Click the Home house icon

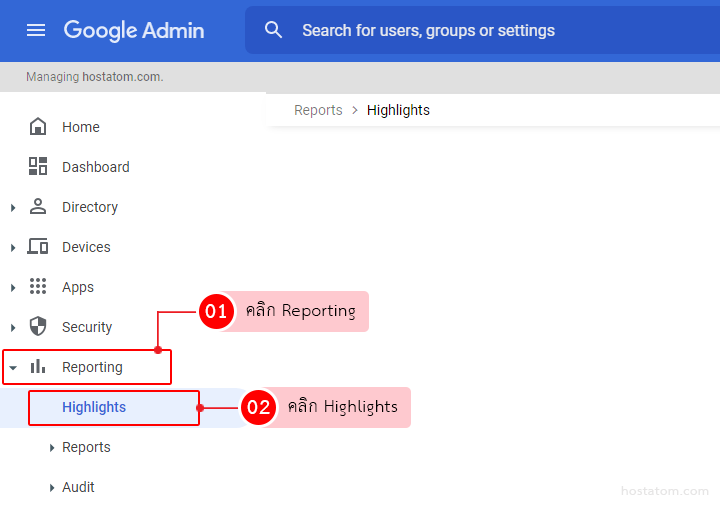click(x=38, y=127)
